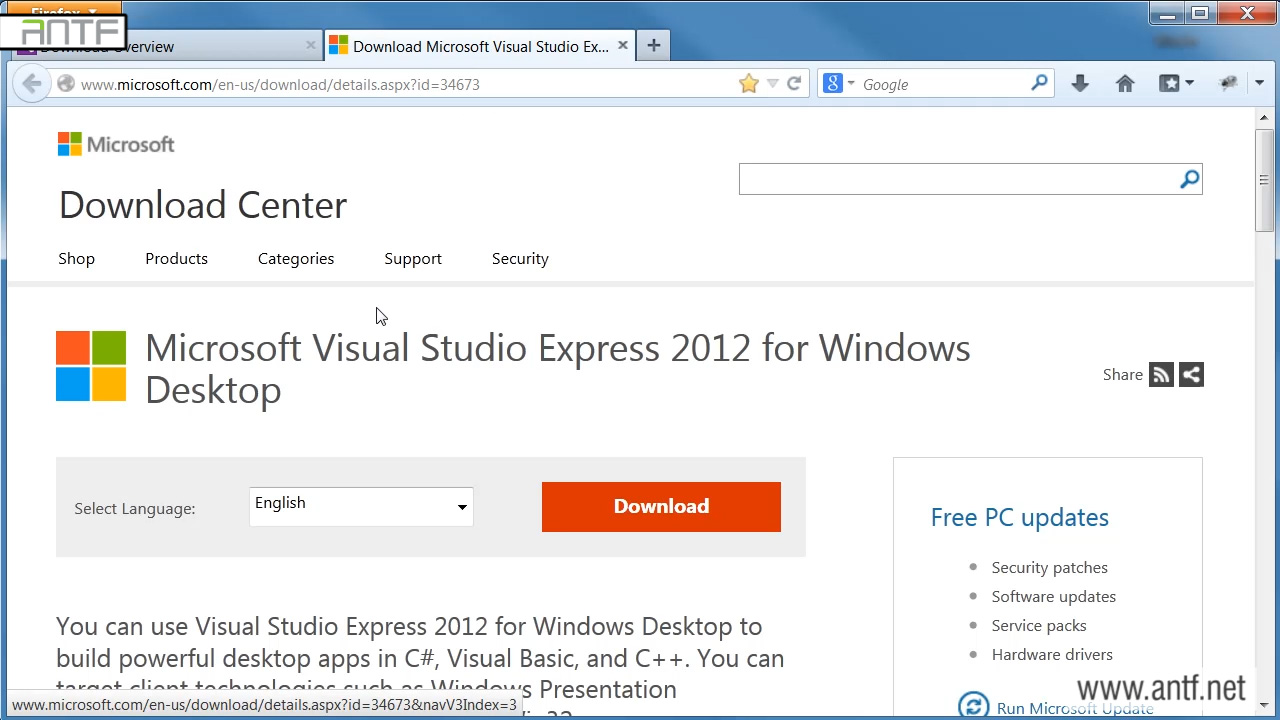Go to the Firefox home page icon
The height and width of the screenshot is (720, 1280).
pyautogui.click(x=1125, y=84)
